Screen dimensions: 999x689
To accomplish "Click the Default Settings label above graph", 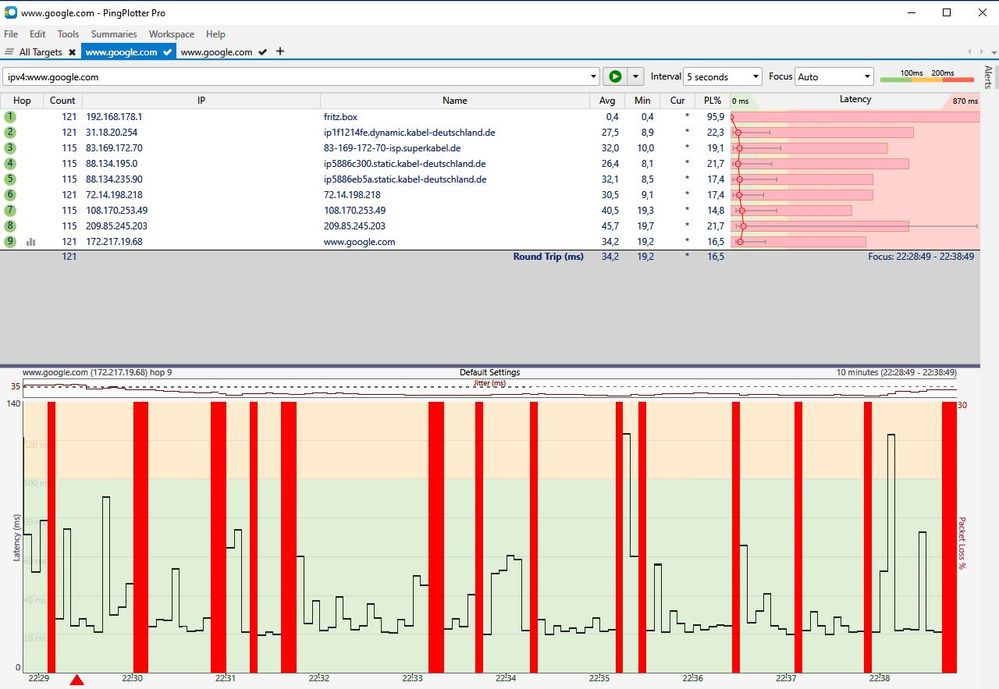I will click(x=490, y=372).
